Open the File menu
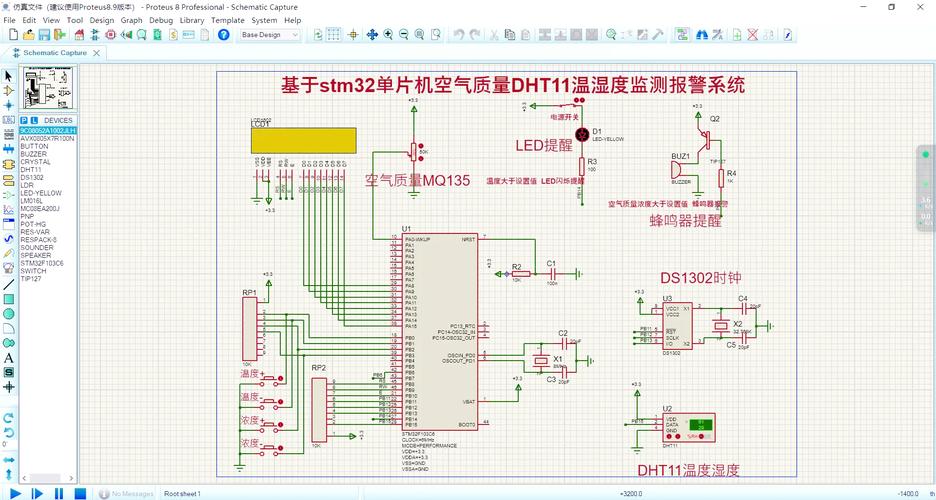This screenshot has width=936, height=500. 9,20
